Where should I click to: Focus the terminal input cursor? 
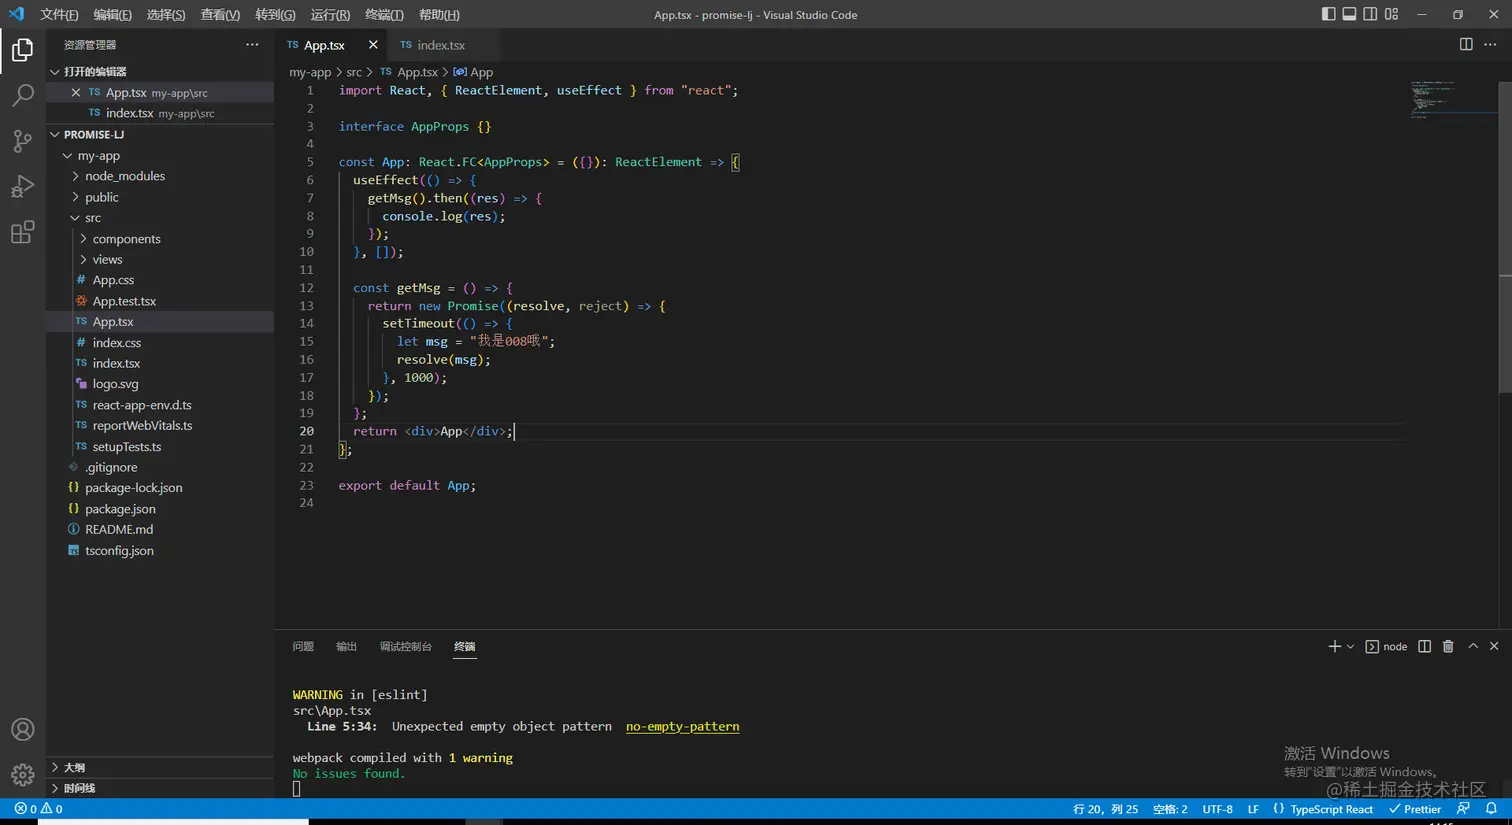tap(297, 789)
